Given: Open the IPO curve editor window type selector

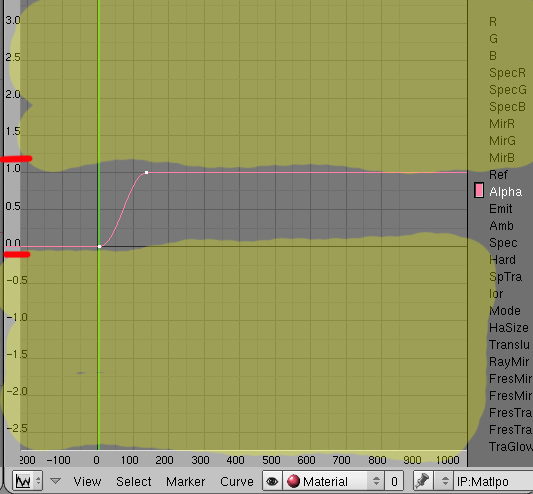Looking at the screenshot, I should coord(27,481).
